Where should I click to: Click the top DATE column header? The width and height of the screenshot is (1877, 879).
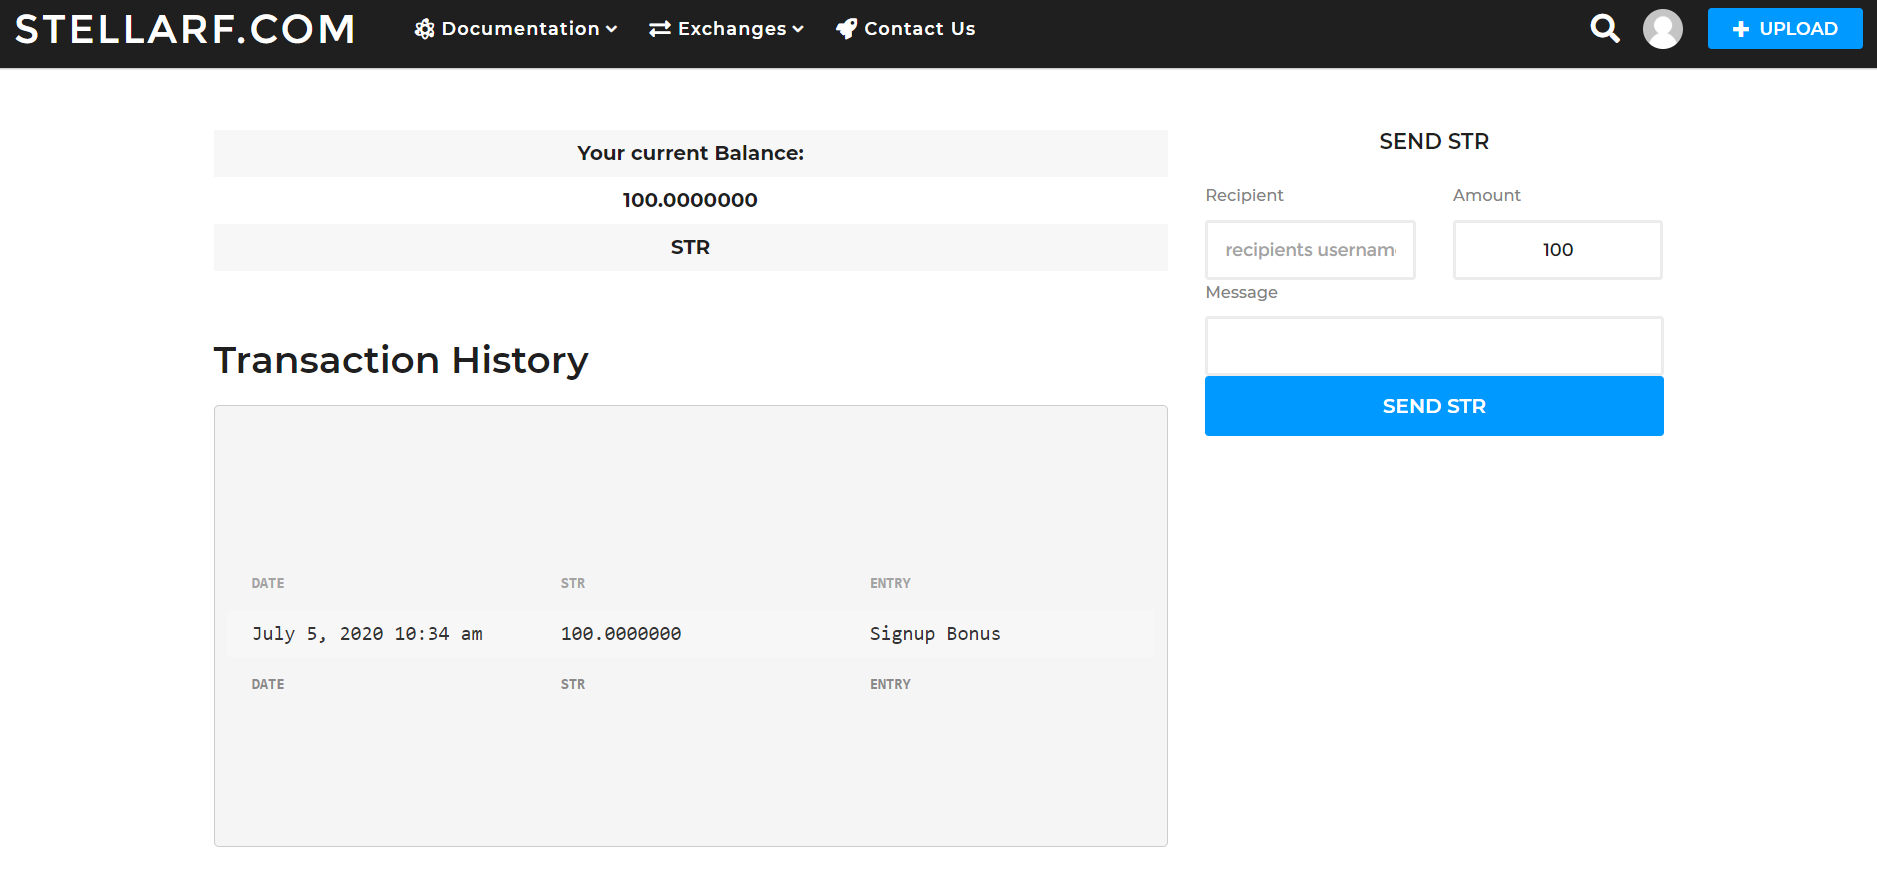[268, 583]
